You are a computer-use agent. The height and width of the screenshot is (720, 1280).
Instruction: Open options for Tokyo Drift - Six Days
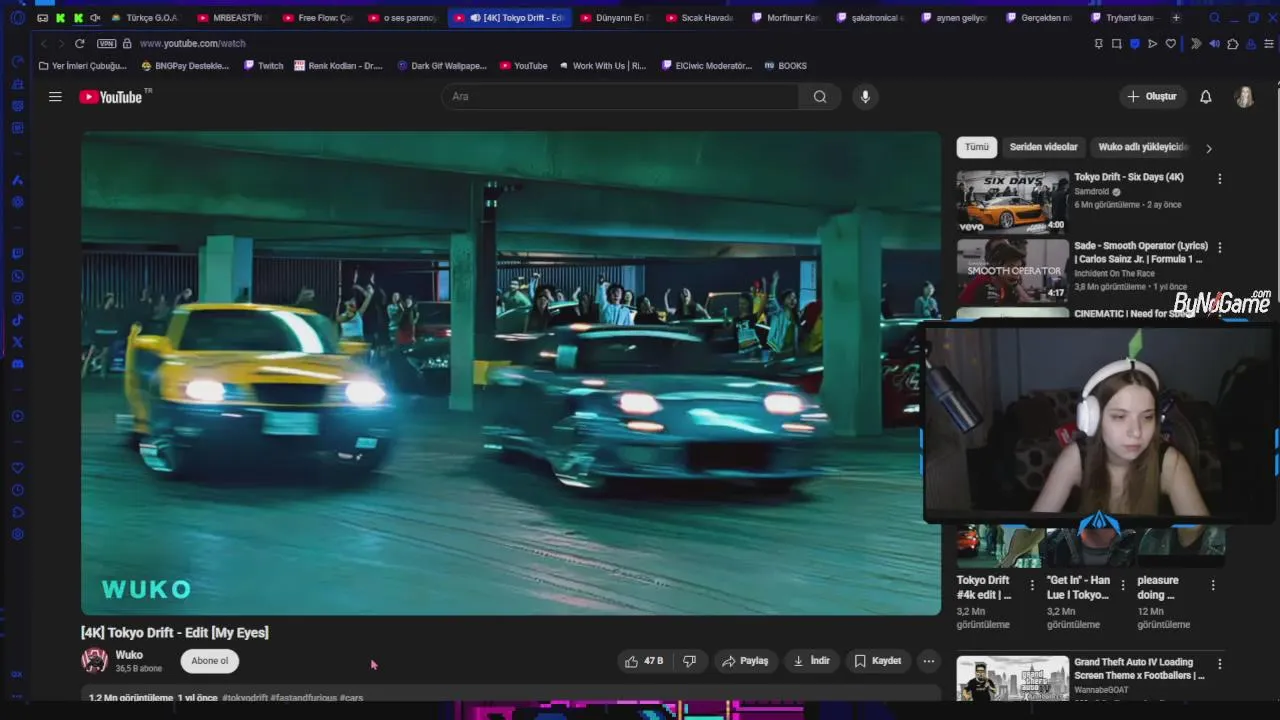point(1219,179)
